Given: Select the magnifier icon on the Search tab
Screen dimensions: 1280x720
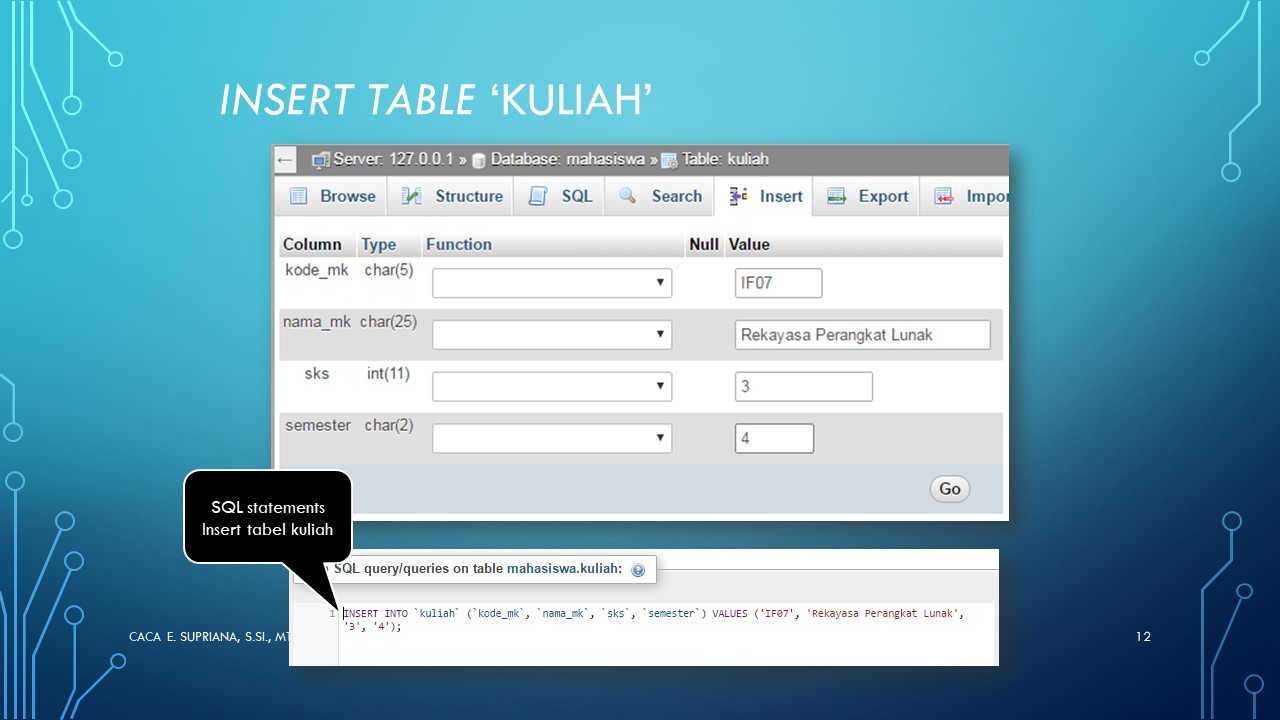Looking at the screenshot, I should click(626, 196).
